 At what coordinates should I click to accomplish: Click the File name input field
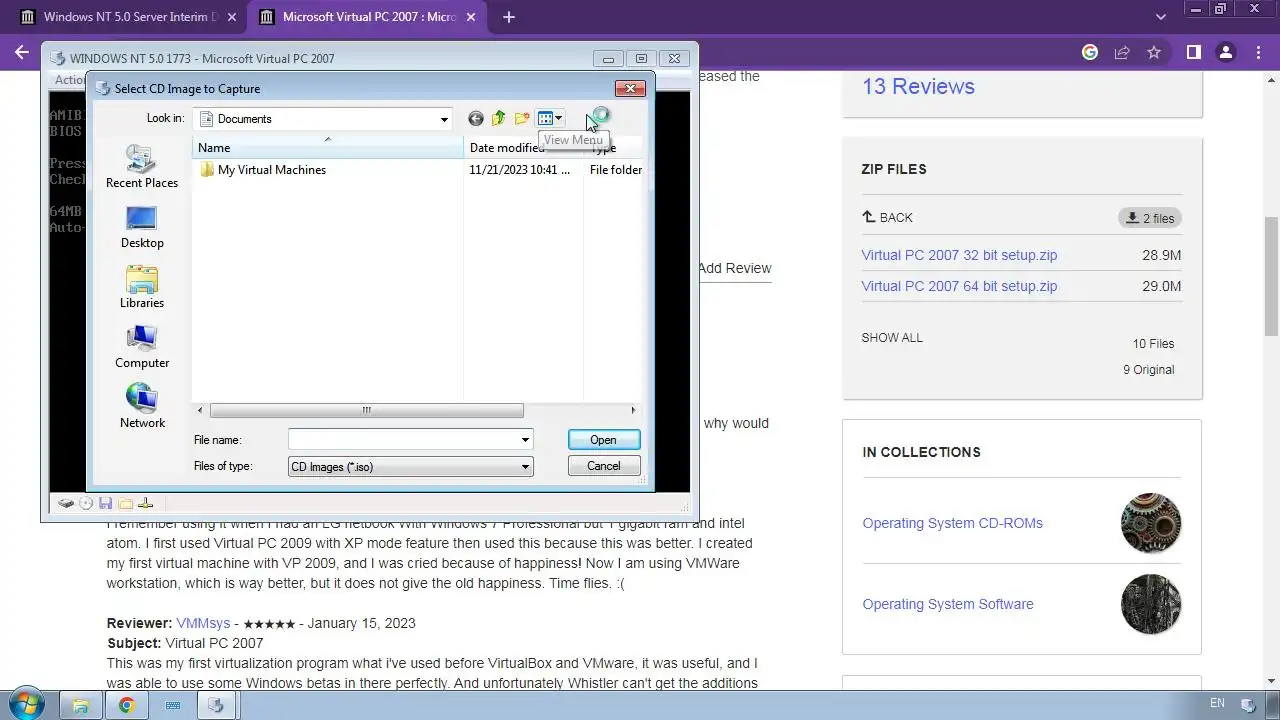[403, 440]
